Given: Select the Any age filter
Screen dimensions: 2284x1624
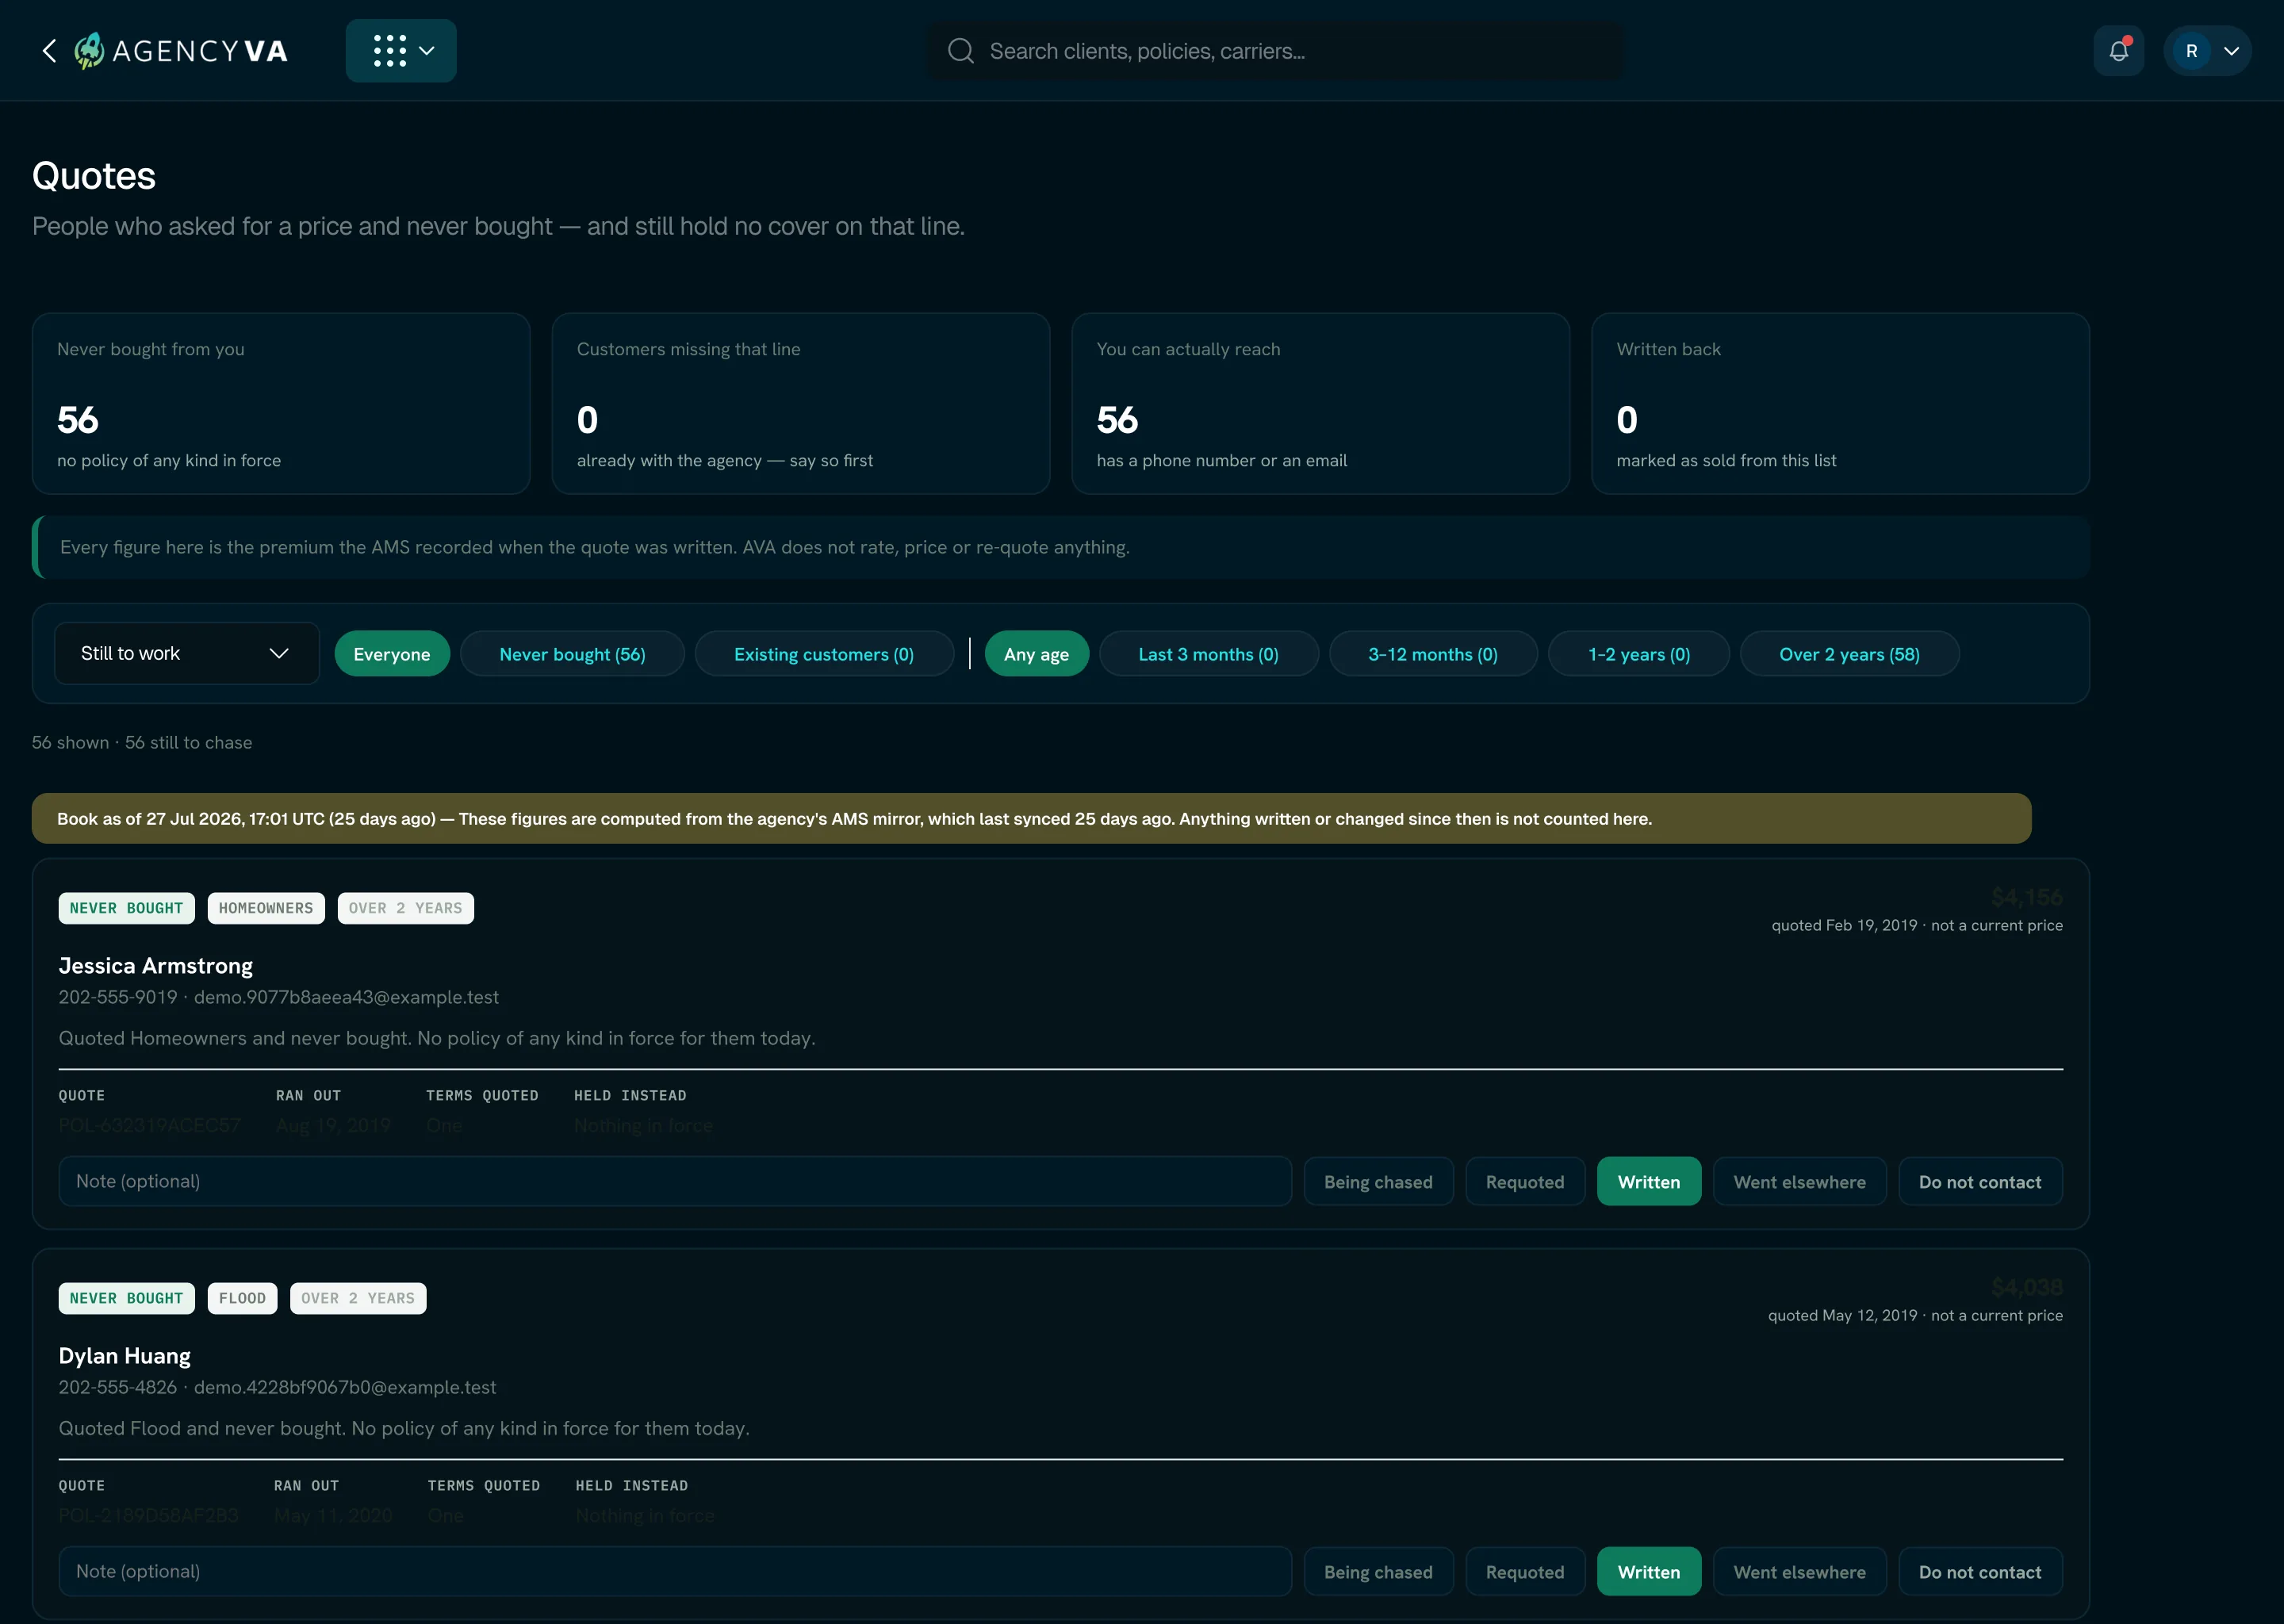Looking at the screenshot, I should point(1036,654).
